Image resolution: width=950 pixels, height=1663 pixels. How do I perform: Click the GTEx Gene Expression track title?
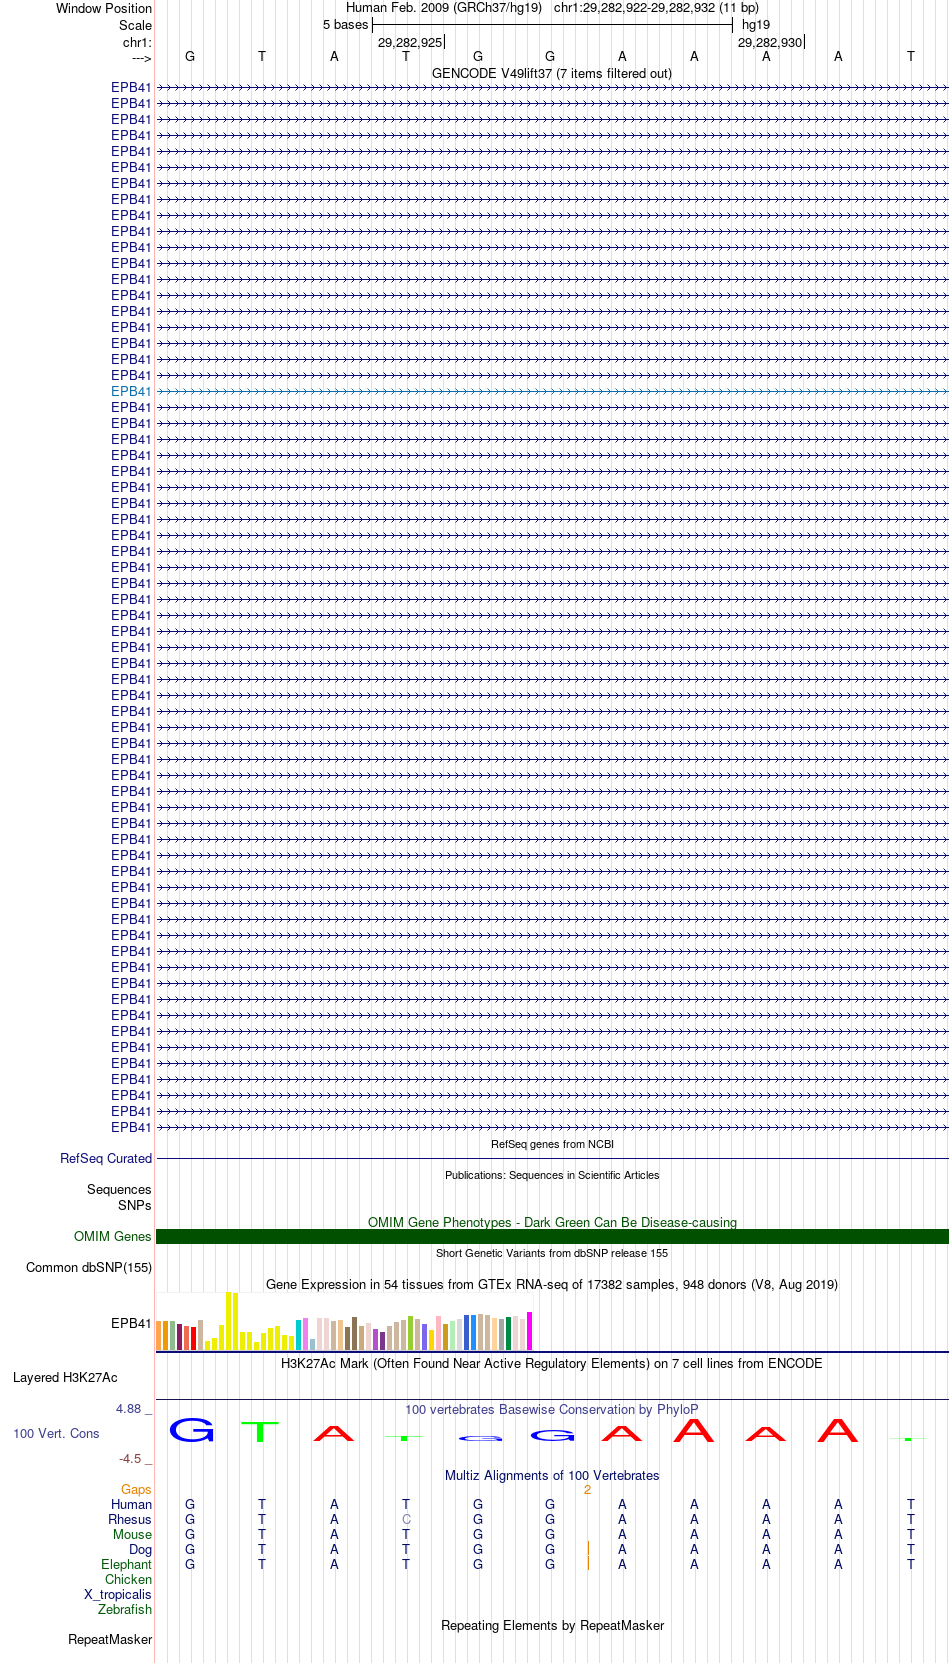click(x=552, y=1285)
